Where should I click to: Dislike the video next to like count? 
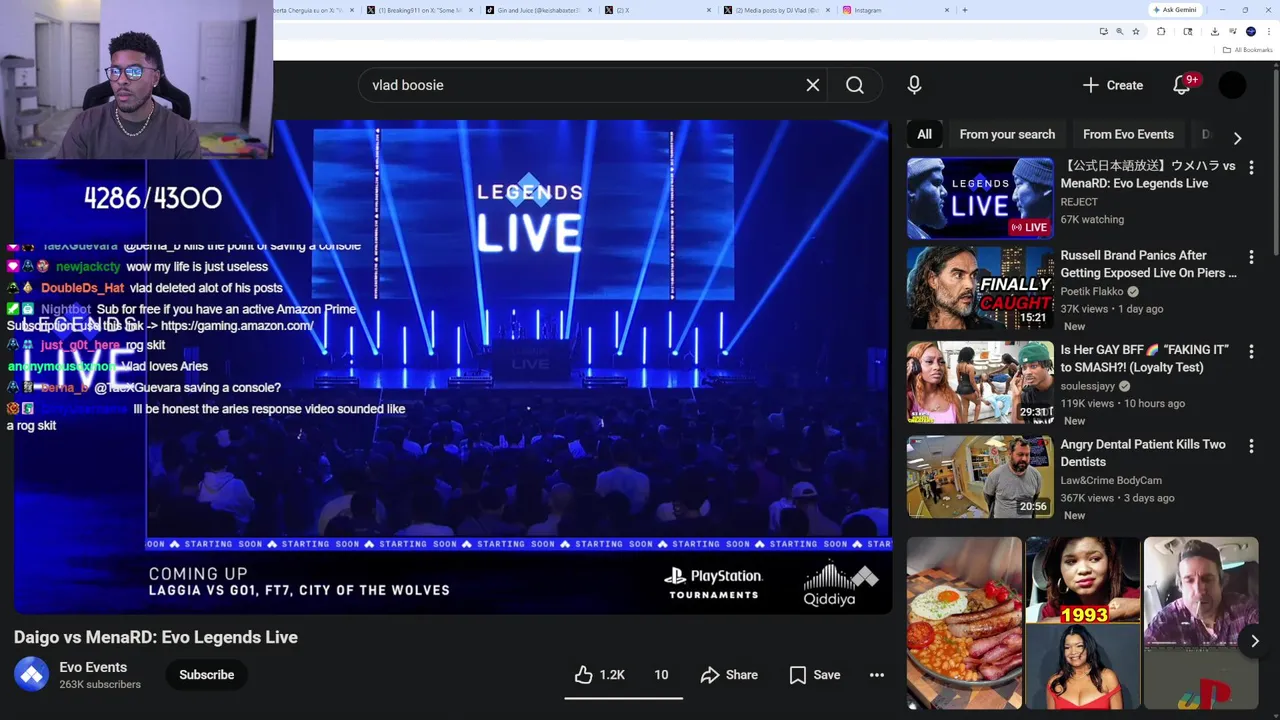661,675
